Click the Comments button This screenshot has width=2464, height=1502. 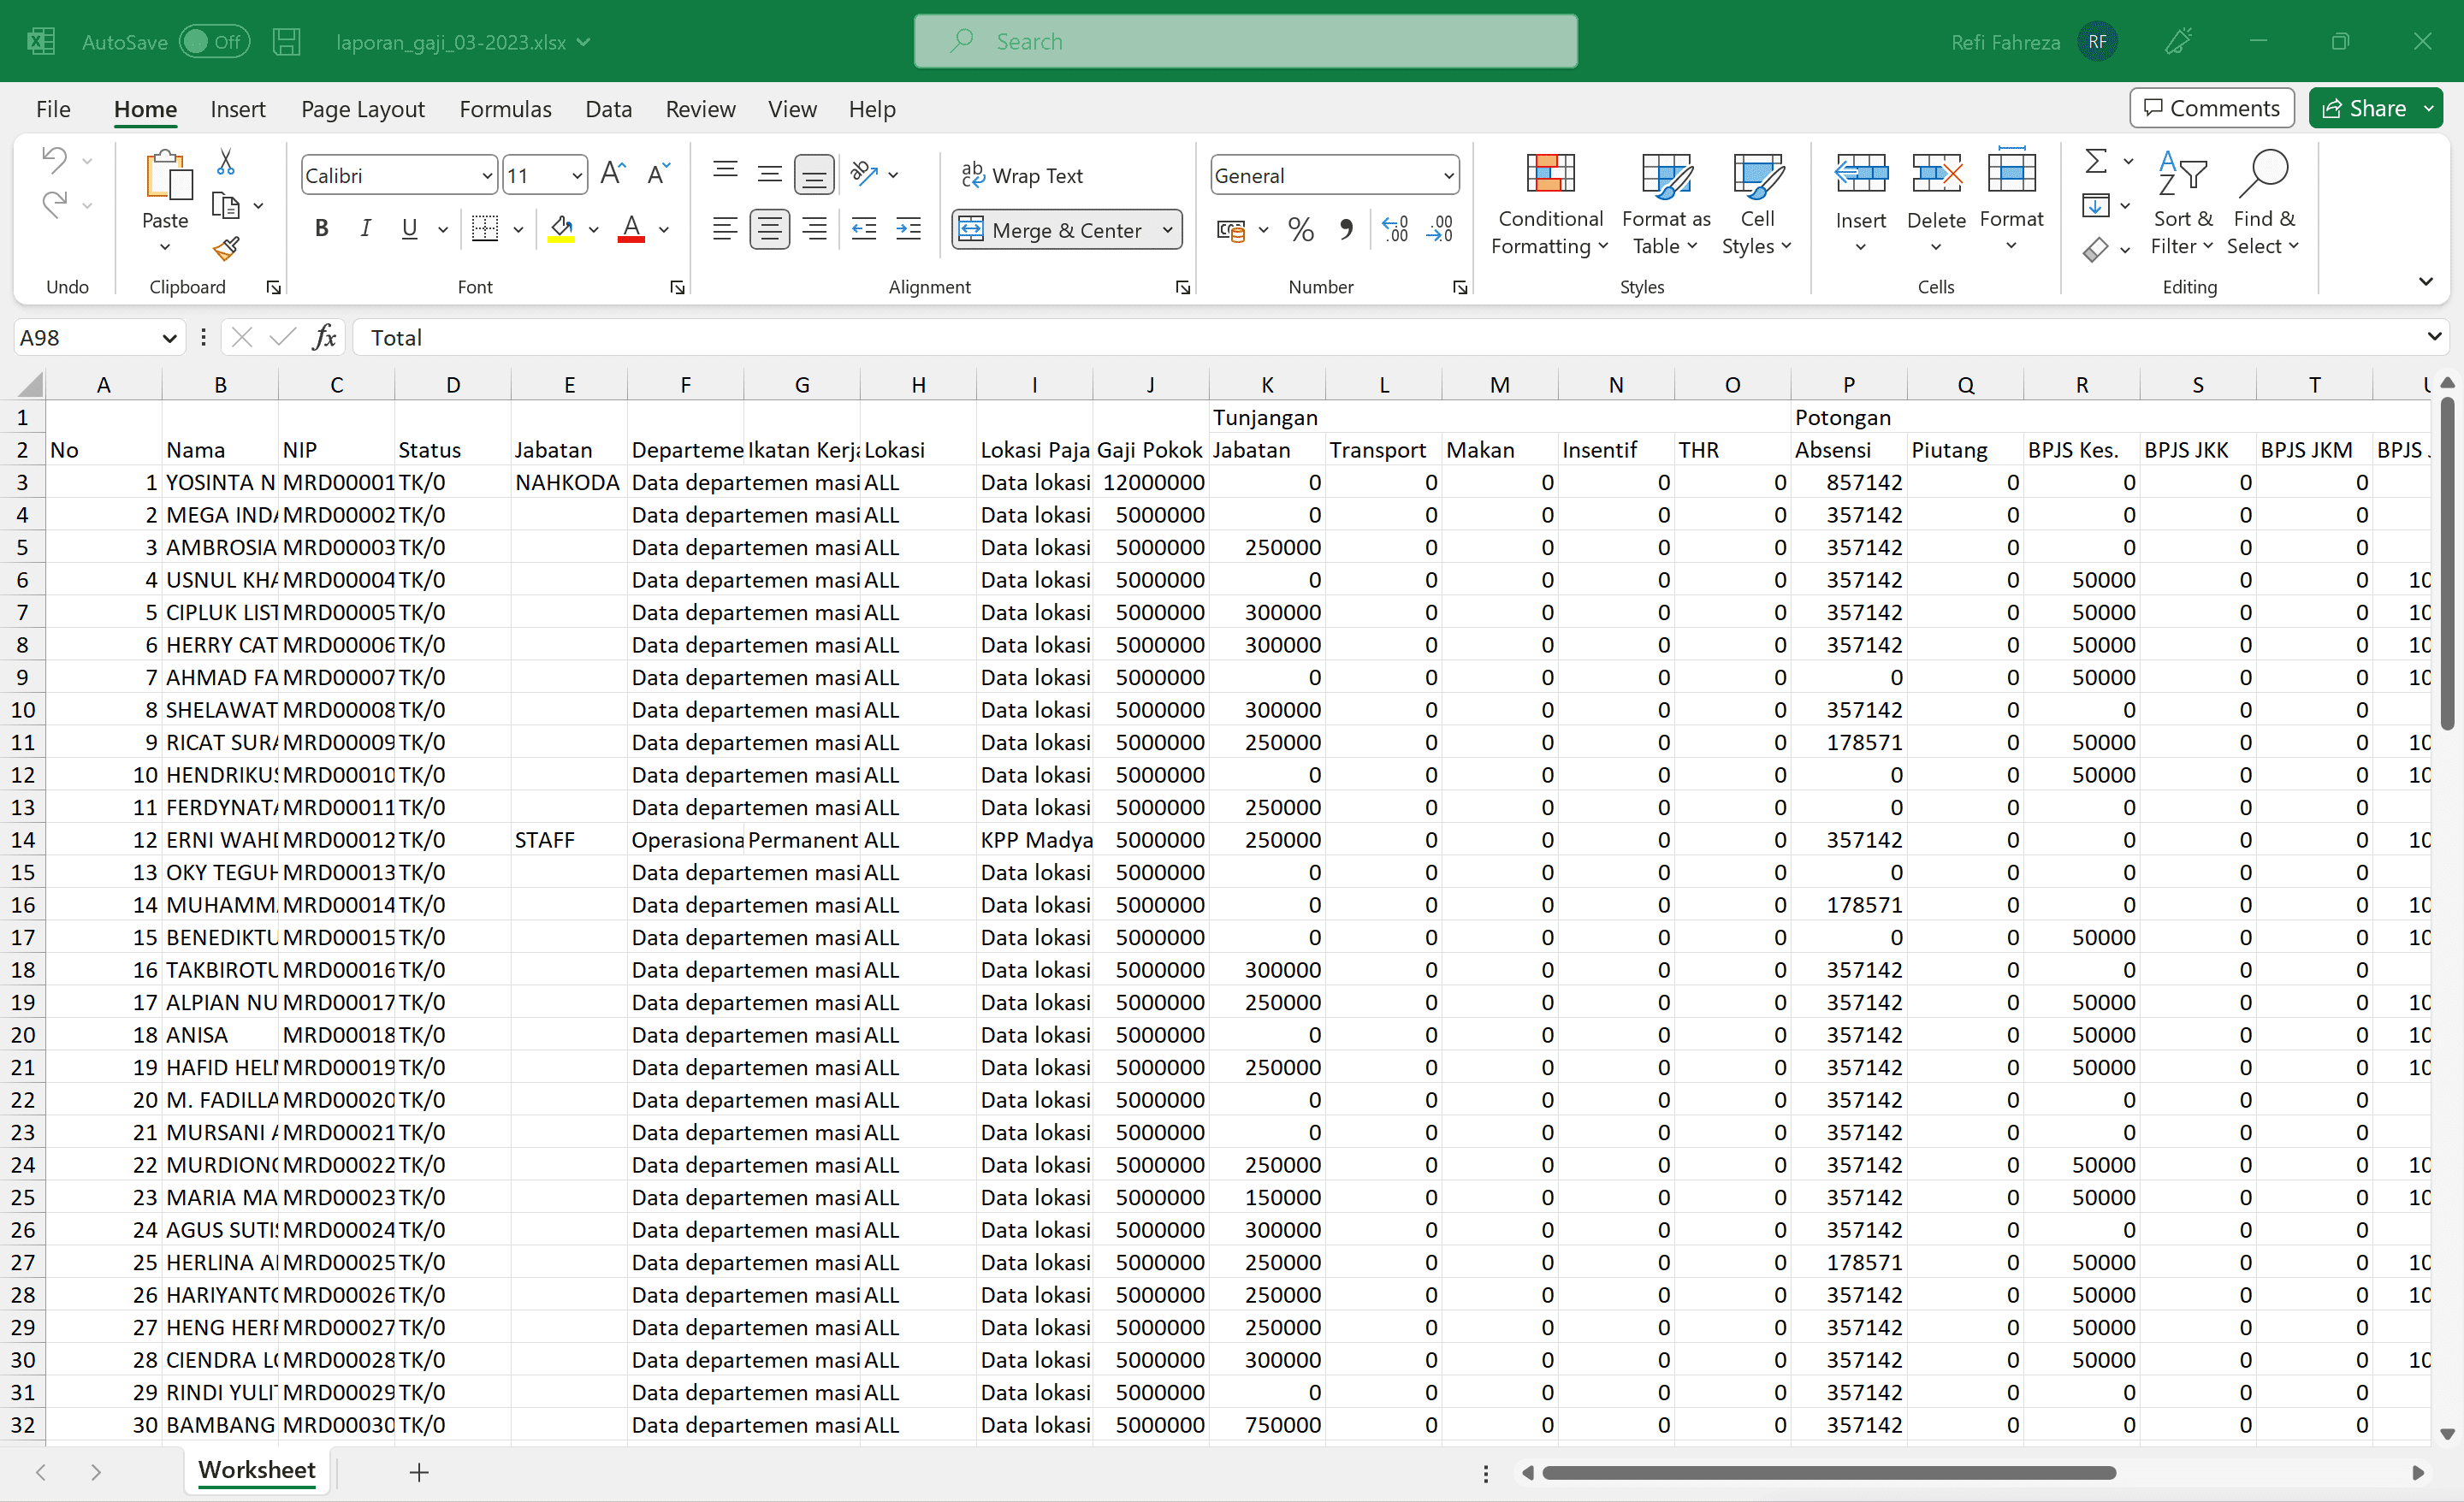[x=2211, y=108]
